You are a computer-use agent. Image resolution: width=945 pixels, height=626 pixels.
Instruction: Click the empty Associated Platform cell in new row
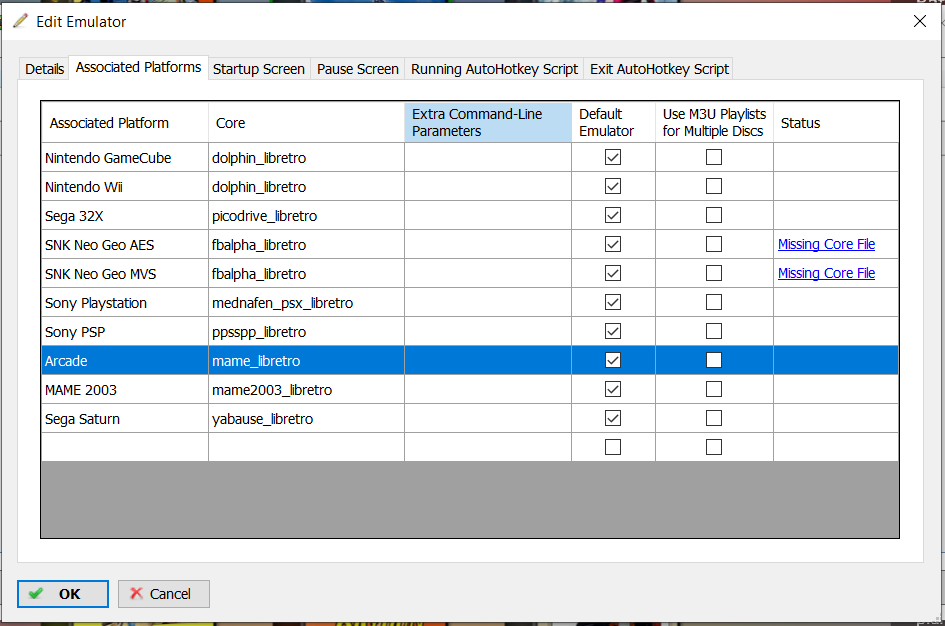(125, 447)
